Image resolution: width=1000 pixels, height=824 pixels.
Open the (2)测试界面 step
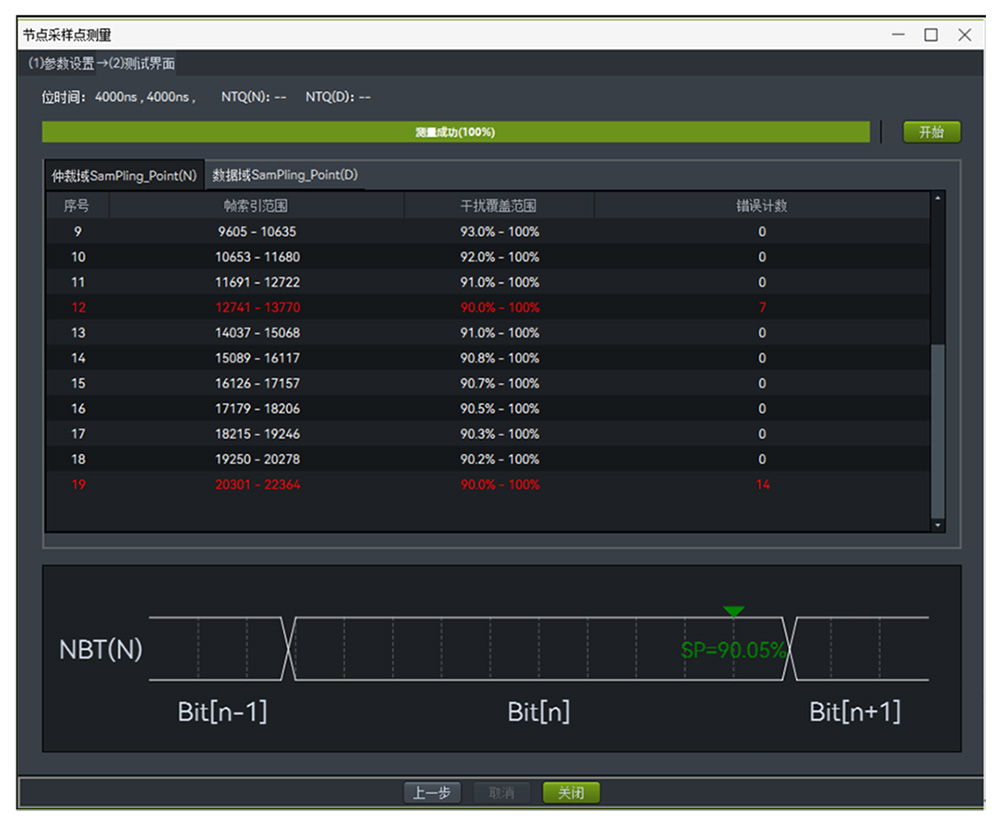[142, 64]
